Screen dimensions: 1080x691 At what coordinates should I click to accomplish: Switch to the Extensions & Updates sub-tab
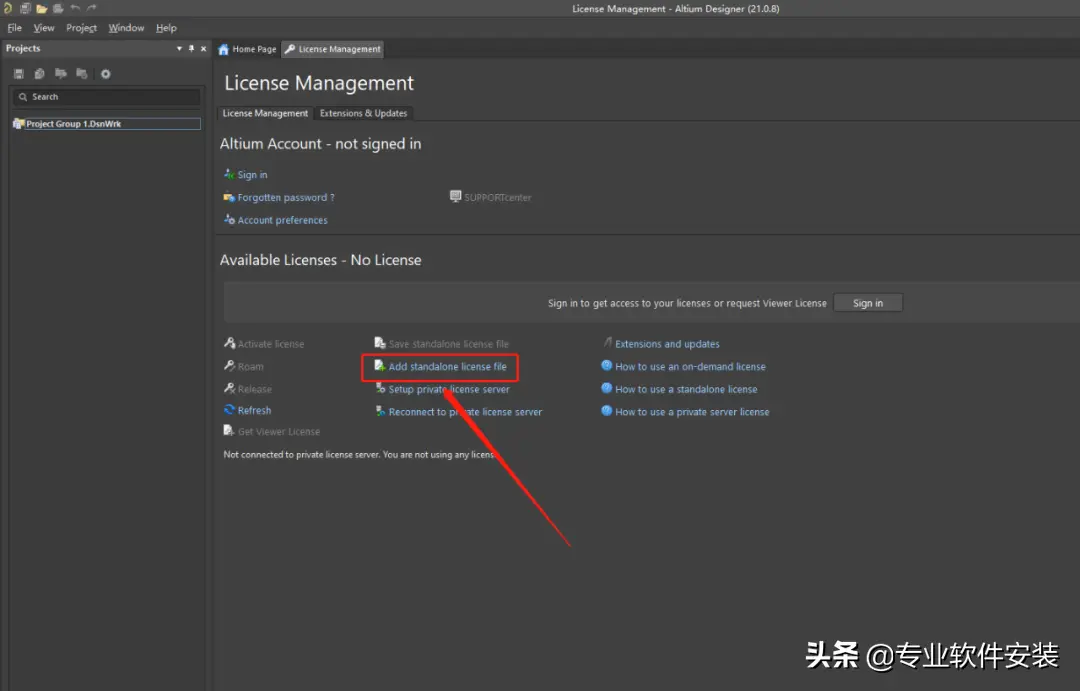(364, 113)
